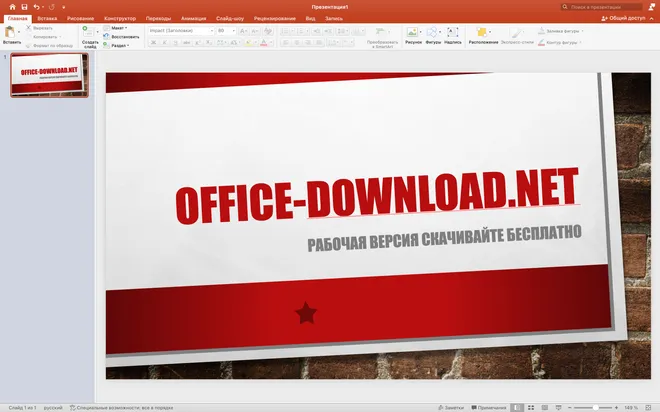This screenshot has width=660, height=412.
Task: Open the Переходы tab
Action: (x=158, y=19)
